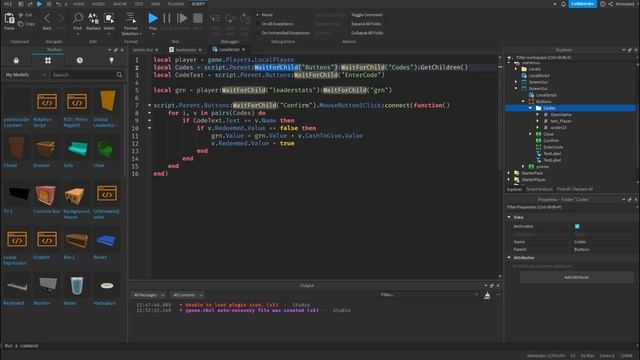640x360 pixels.
Task: Click Toggle Comment action
Action: click(x=367, y=15)
